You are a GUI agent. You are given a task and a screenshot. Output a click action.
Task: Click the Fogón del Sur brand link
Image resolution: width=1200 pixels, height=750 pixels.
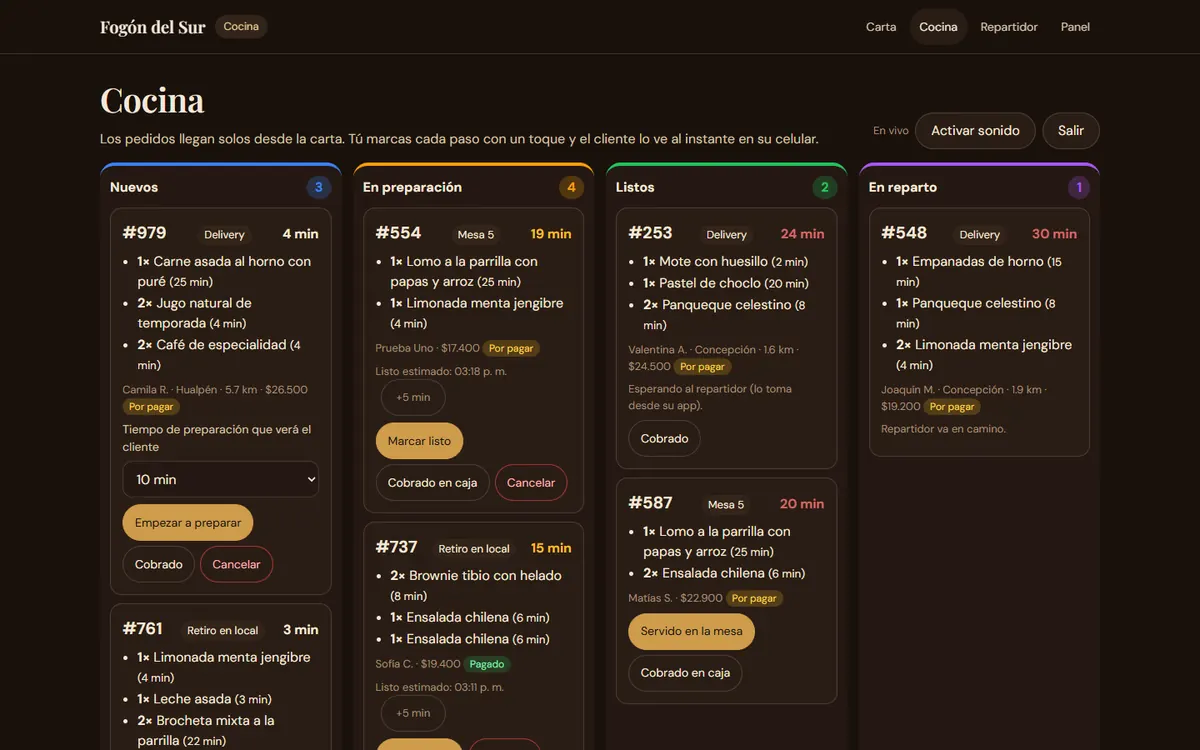click(x=153, y=27)
